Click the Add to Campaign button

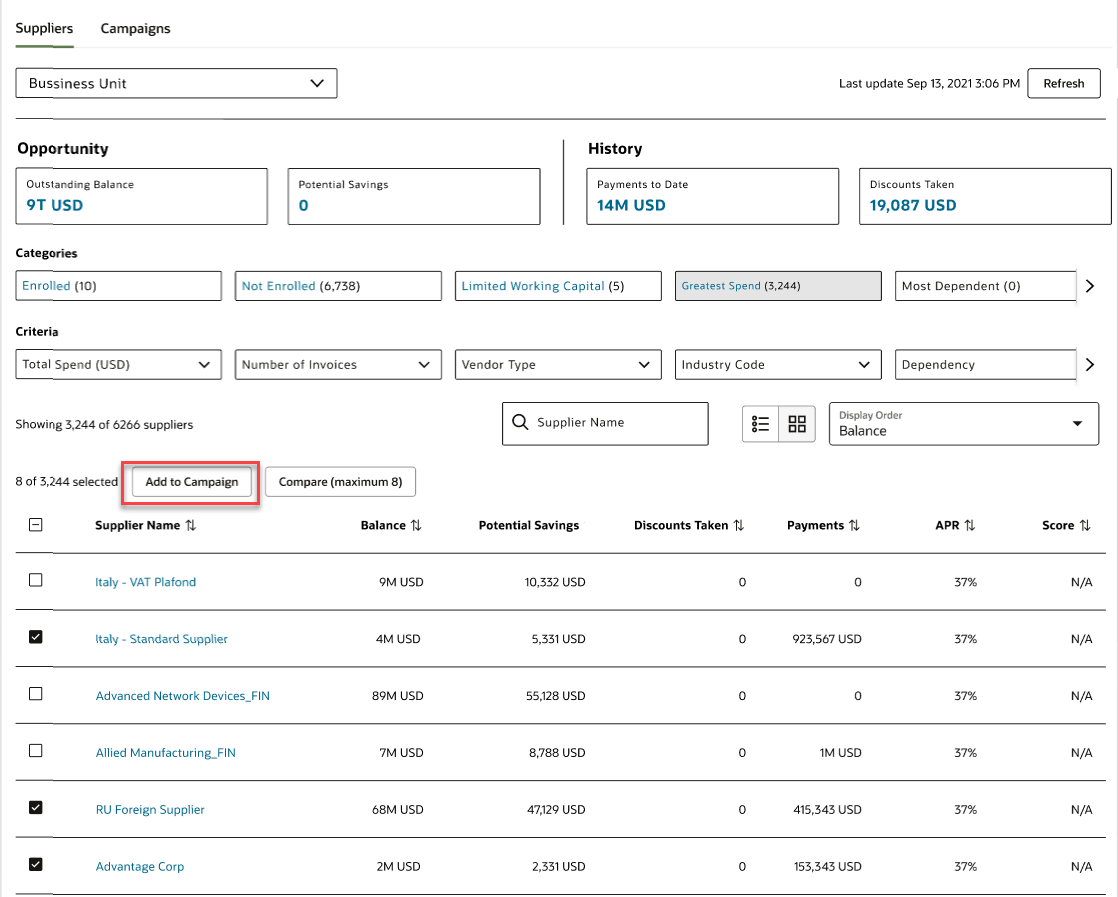[192, 482]
